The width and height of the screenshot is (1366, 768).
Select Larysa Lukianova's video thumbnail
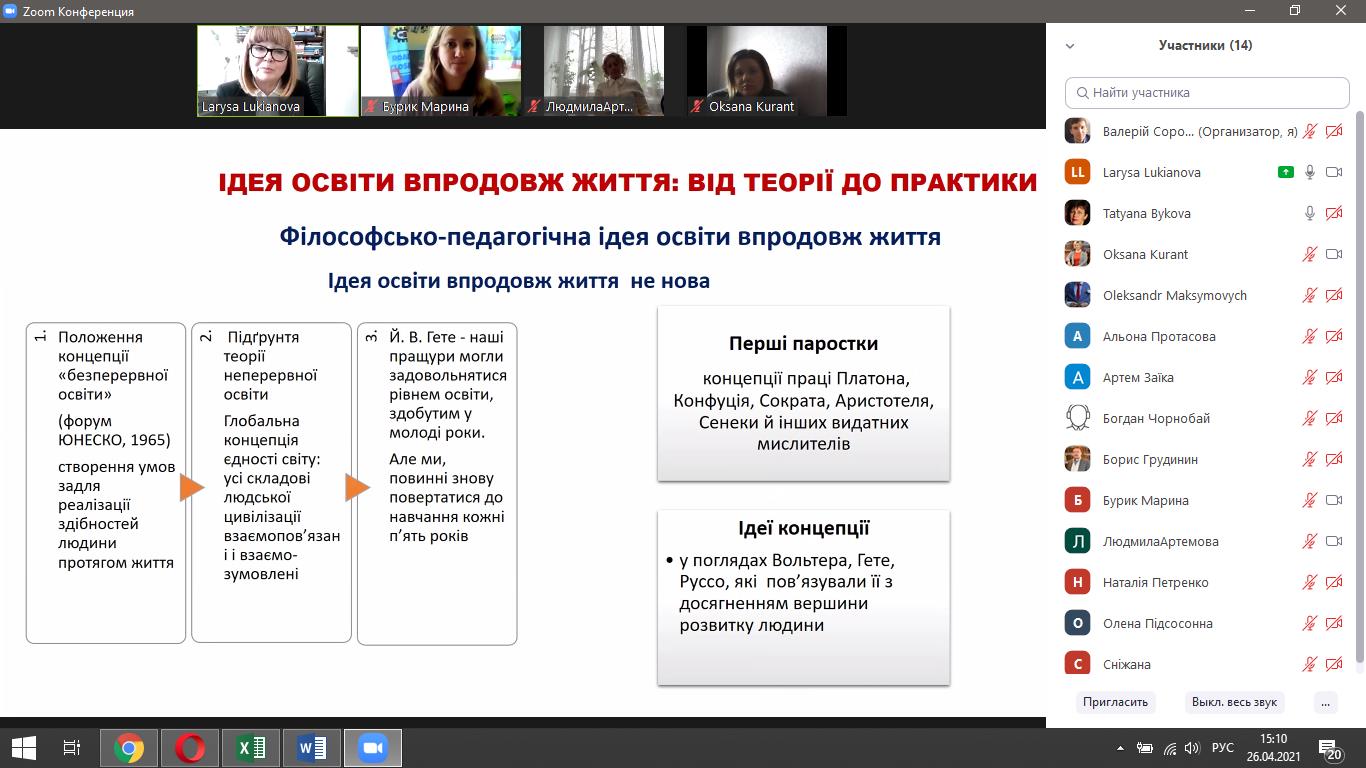pos(278,70)
